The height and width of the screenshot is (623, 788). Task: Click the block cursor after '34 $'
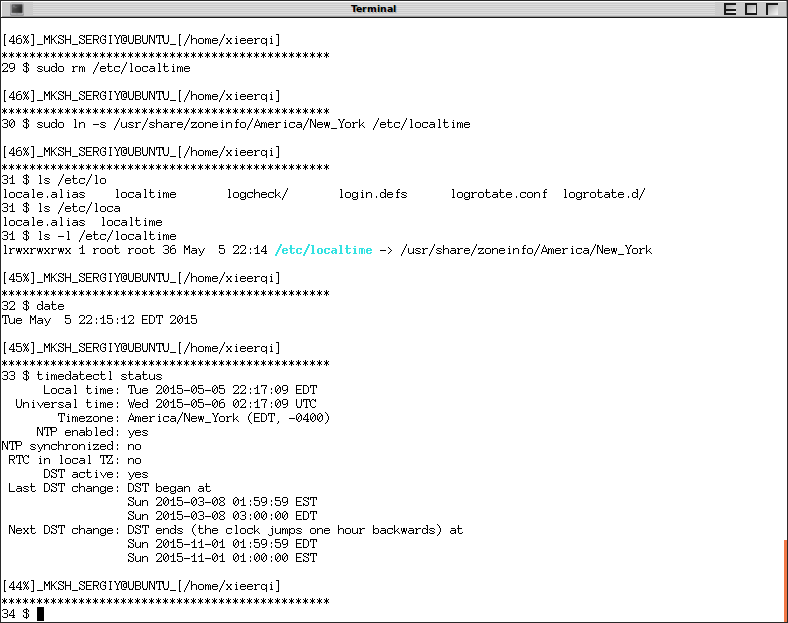pyautogui.click(x=40, y=614)
